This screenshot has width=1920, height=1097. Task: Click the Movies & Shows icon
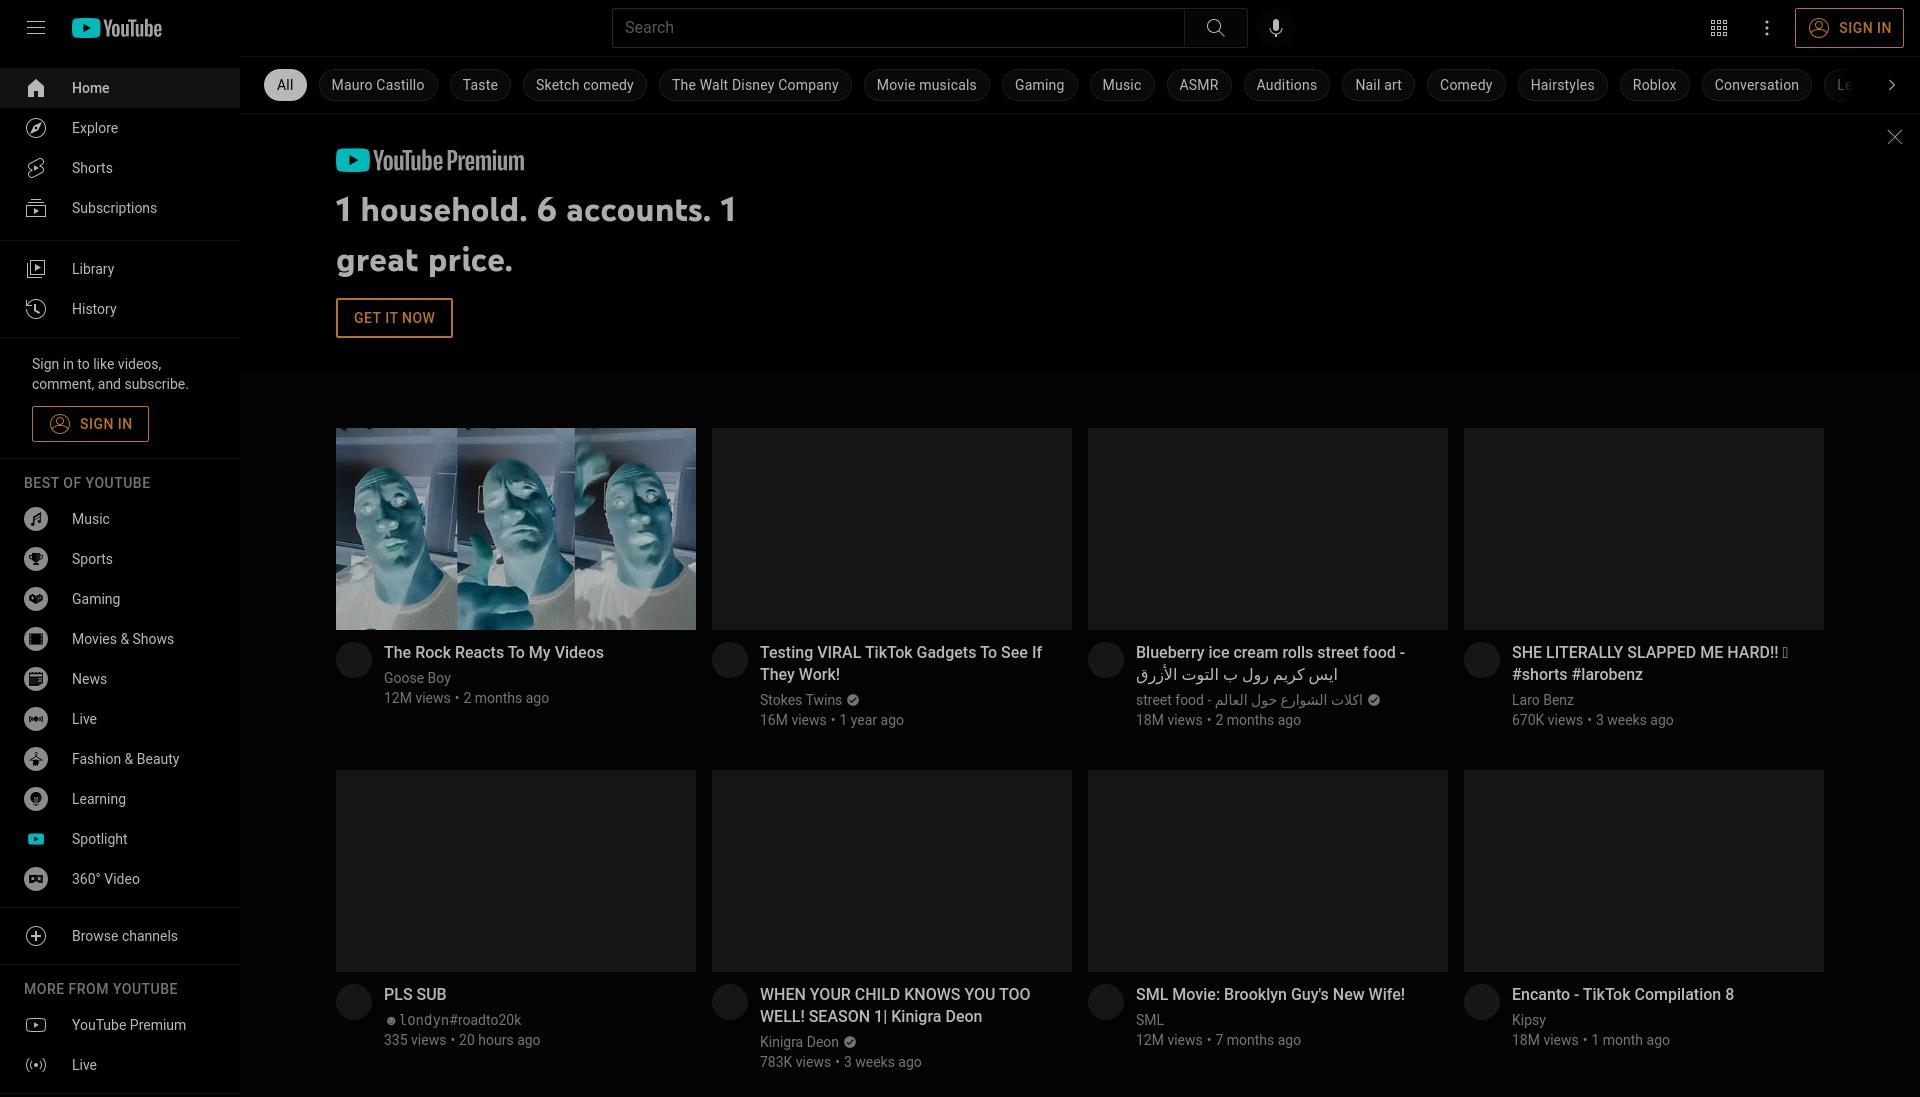click(x=36, y=639)
